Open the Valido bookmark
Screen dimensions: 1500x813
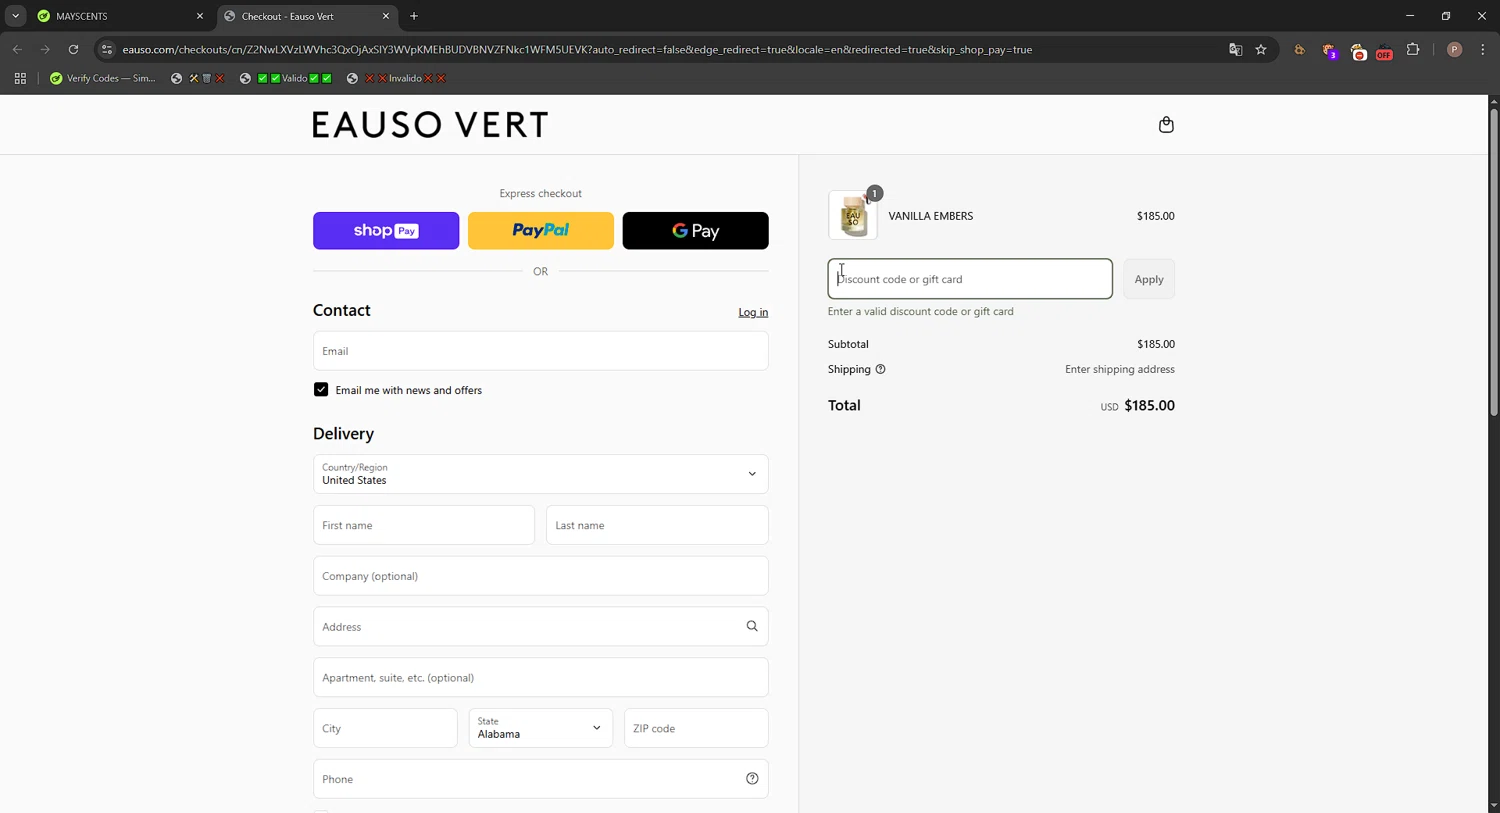click(x=285, y=78)
